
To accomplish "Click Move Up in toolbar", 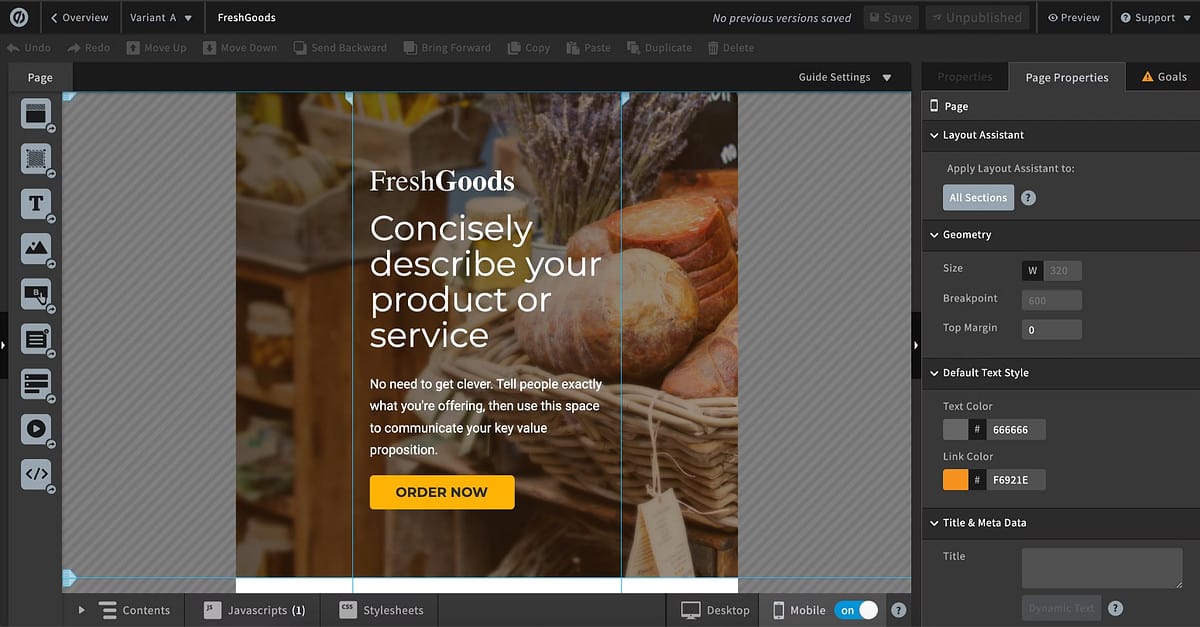I will tap(157, 47).
